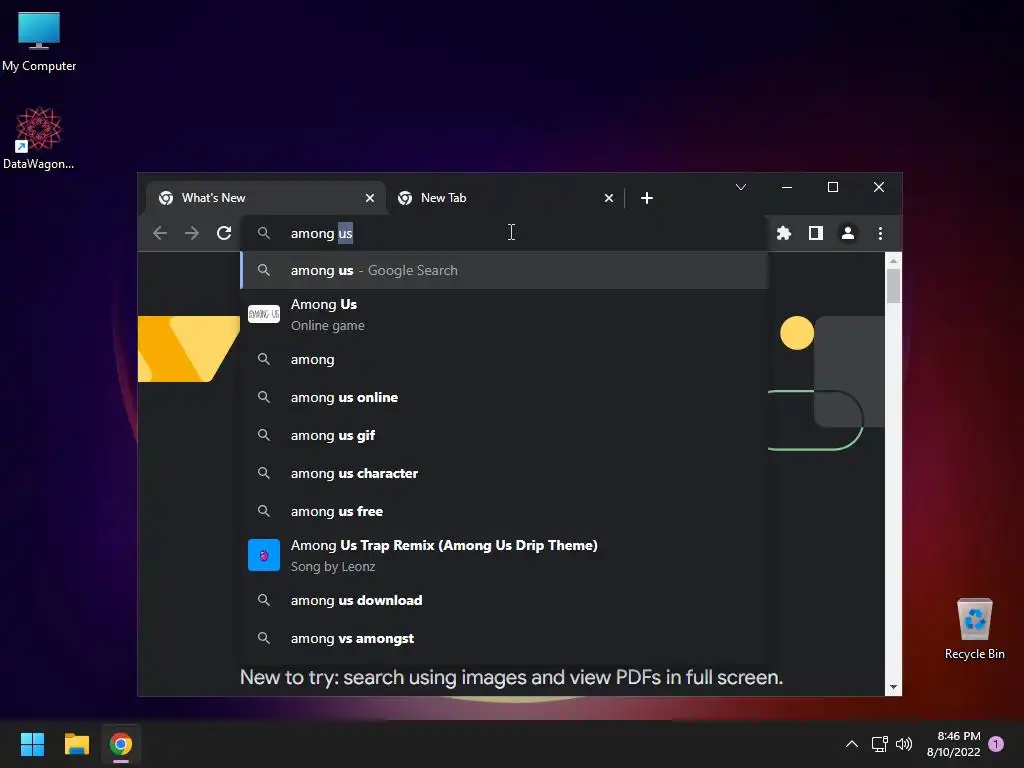
Task: Click the Chrome taskbar icon
Action: point(121,744)
